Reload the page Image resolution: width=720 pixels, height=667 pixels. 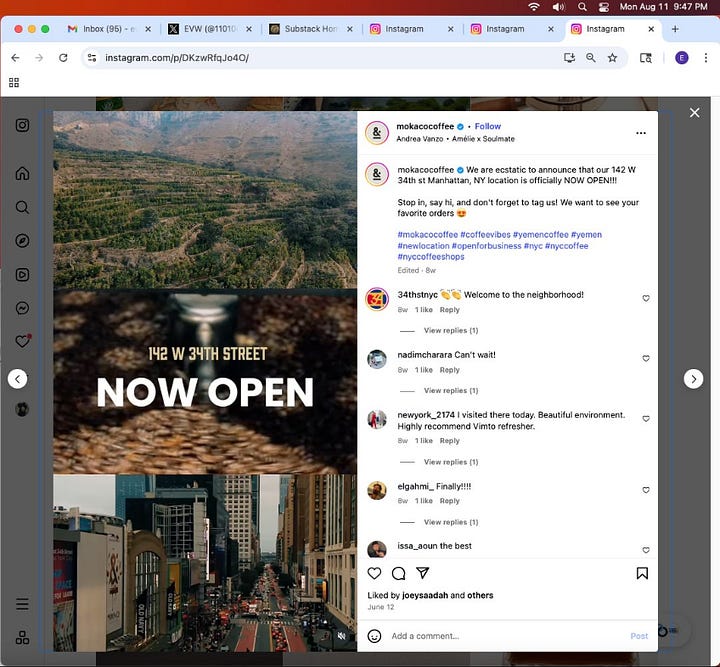(63, 58)
